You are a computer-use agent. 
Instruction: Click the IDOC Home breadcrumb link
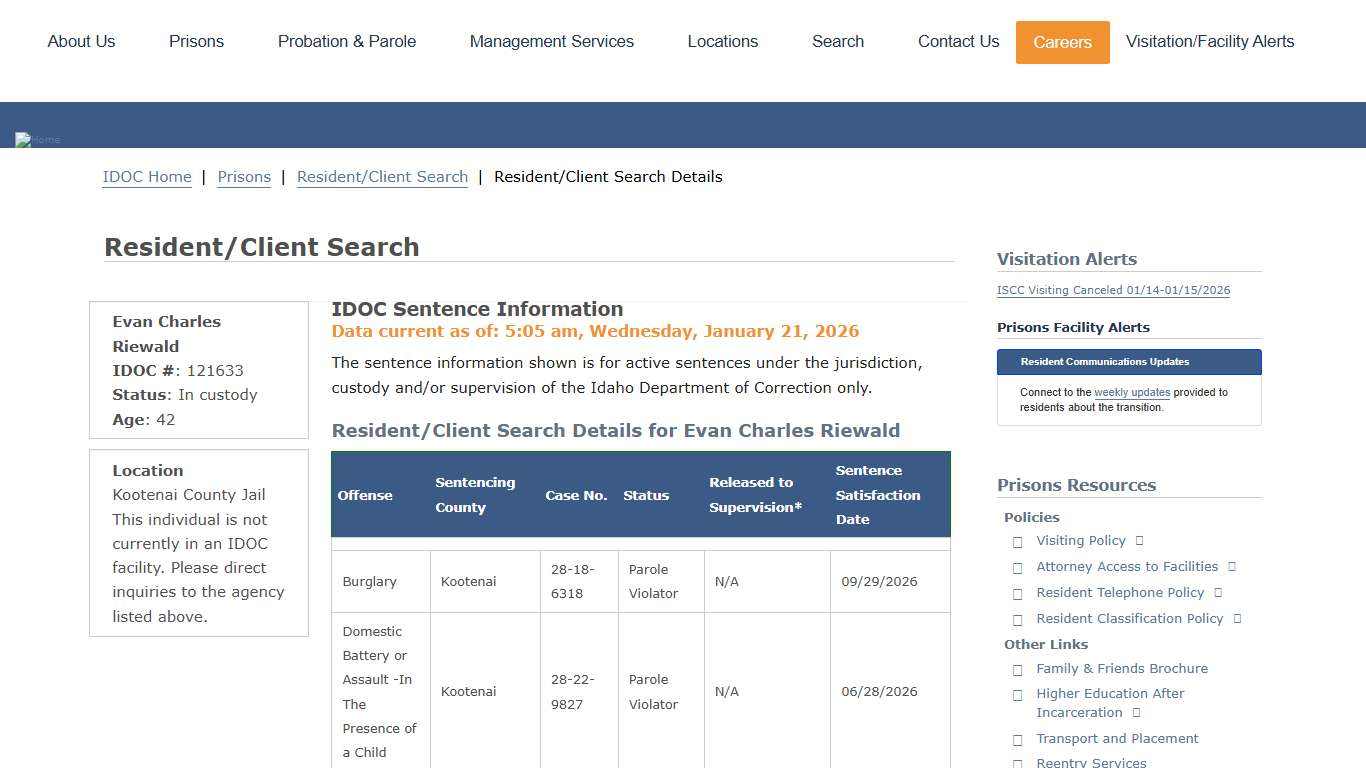147,176
